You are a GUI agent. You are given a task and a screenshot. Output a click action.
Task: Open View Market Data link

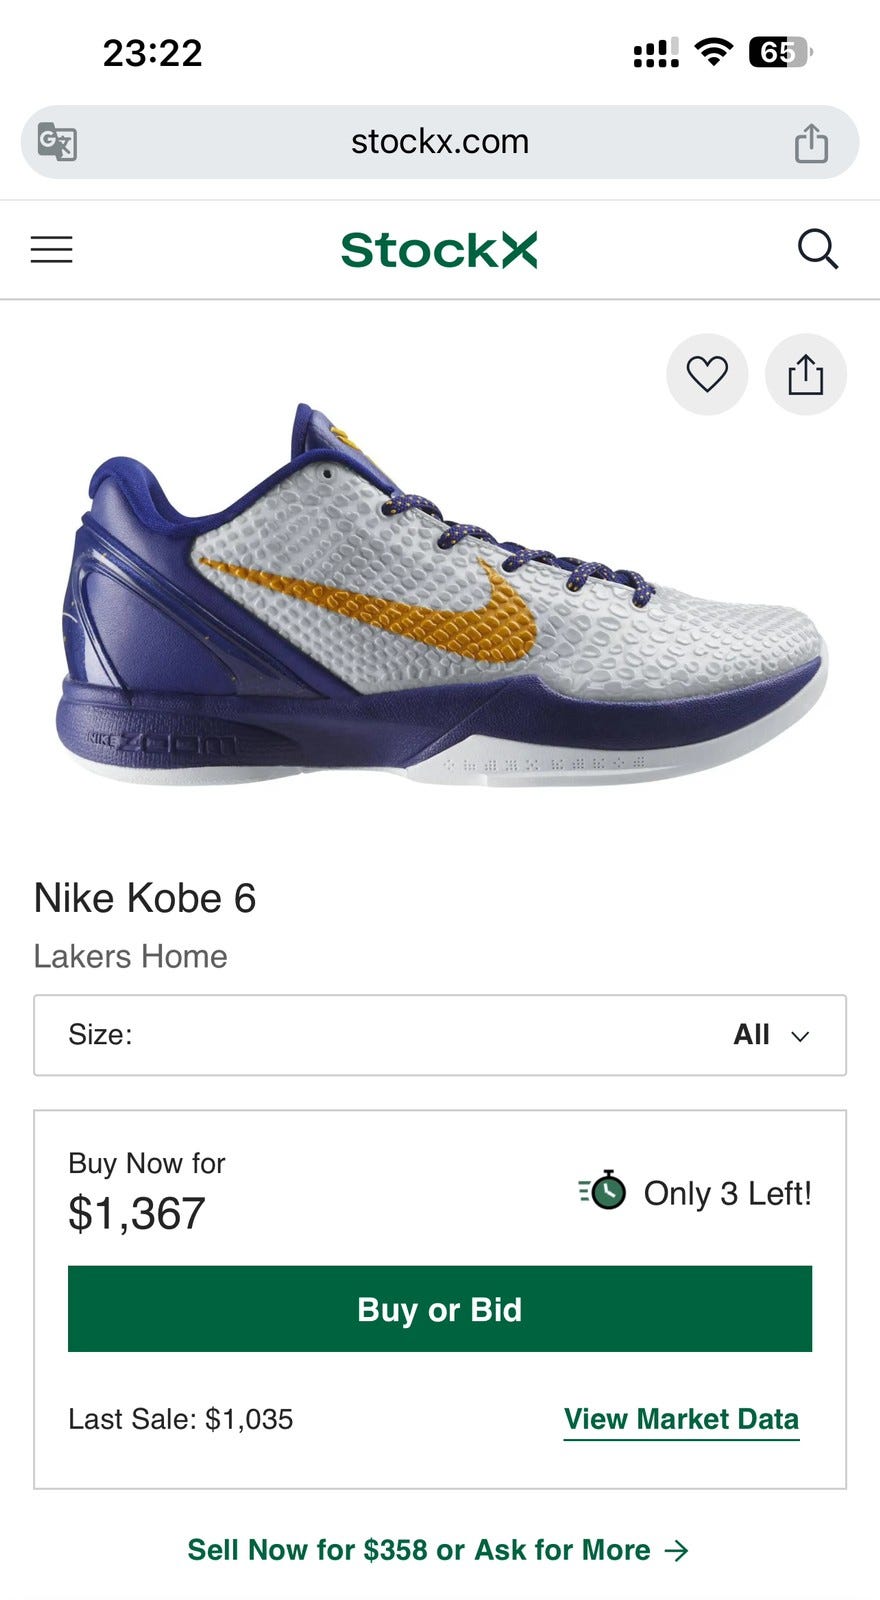pyautogui.click(x=681, y=1419)
